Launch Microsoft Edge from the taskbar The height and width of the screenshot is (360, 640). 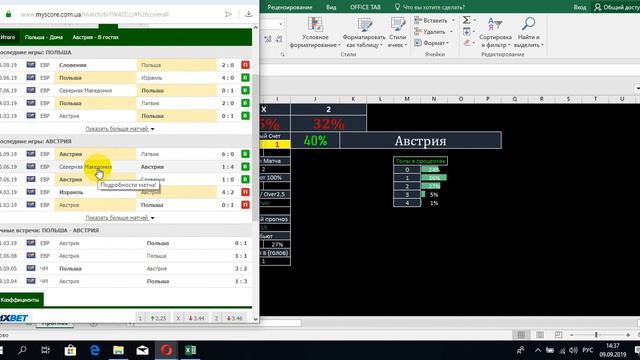(x=95, y=350)
